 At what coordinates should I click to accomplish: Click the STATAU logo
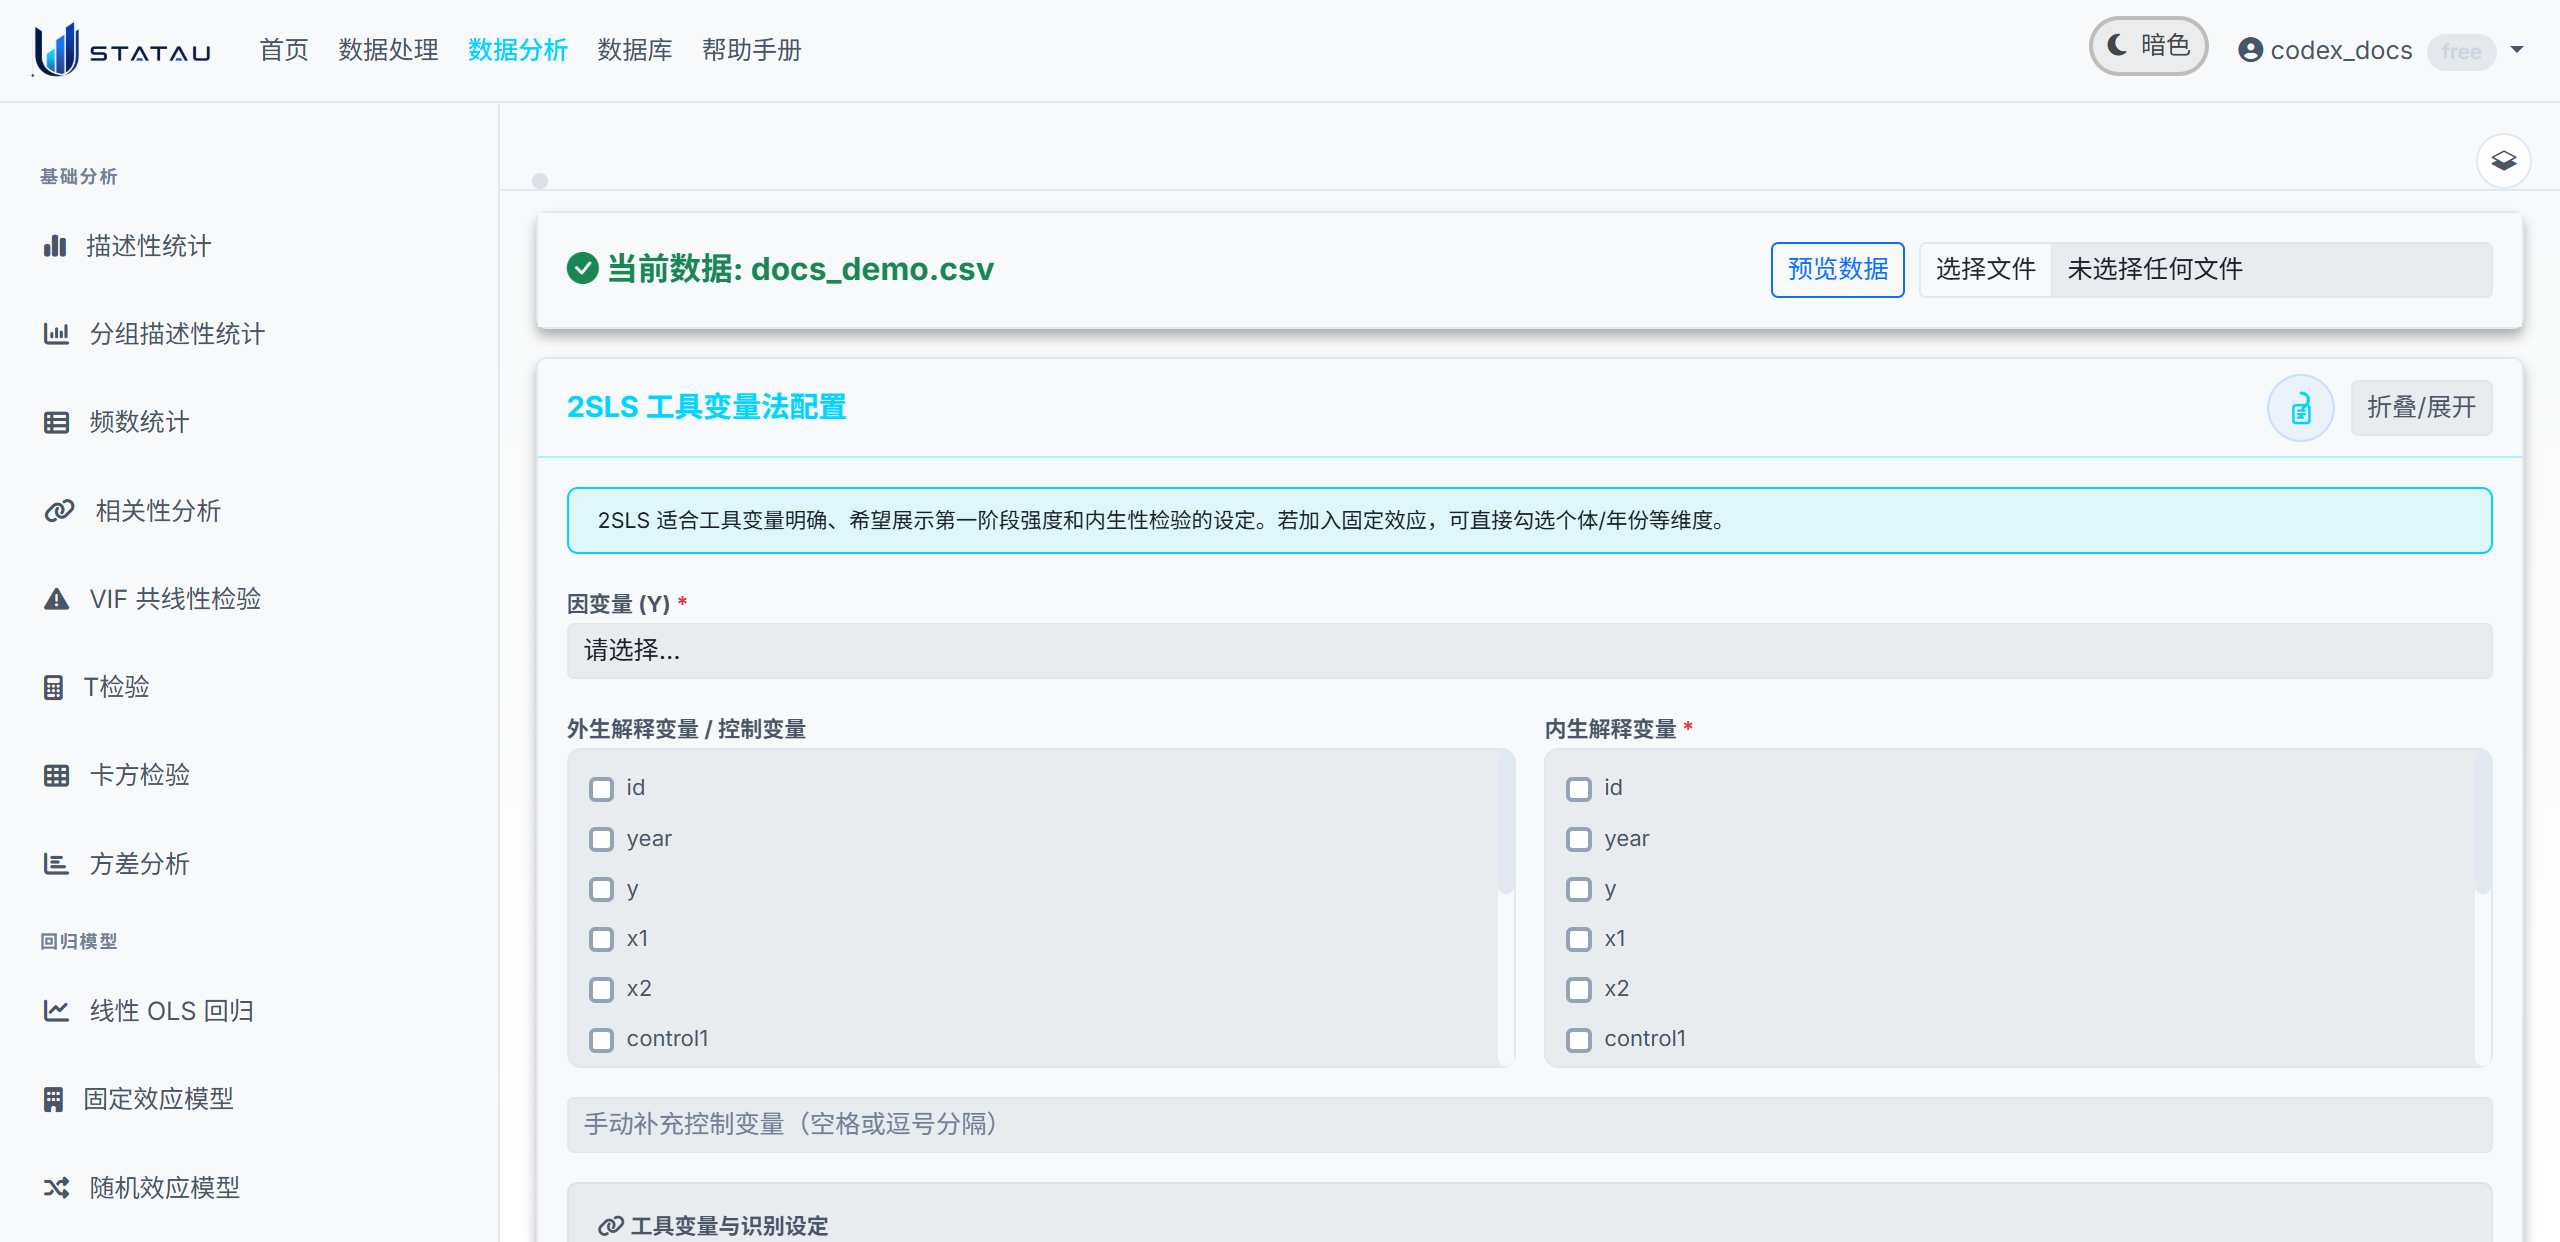(122, 50)
